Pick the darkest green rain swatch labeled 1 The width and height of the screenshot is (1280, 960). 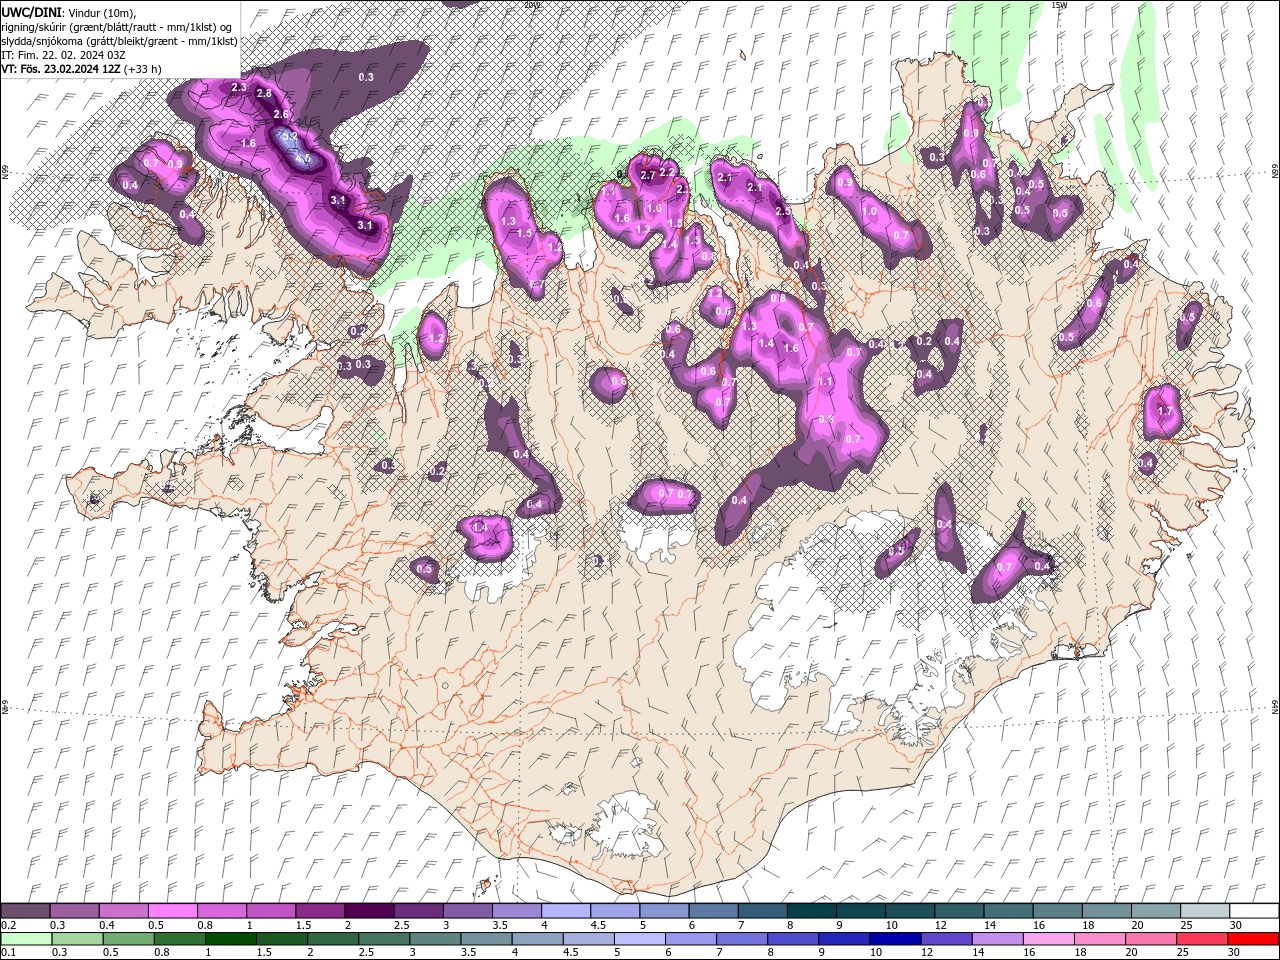231,939
